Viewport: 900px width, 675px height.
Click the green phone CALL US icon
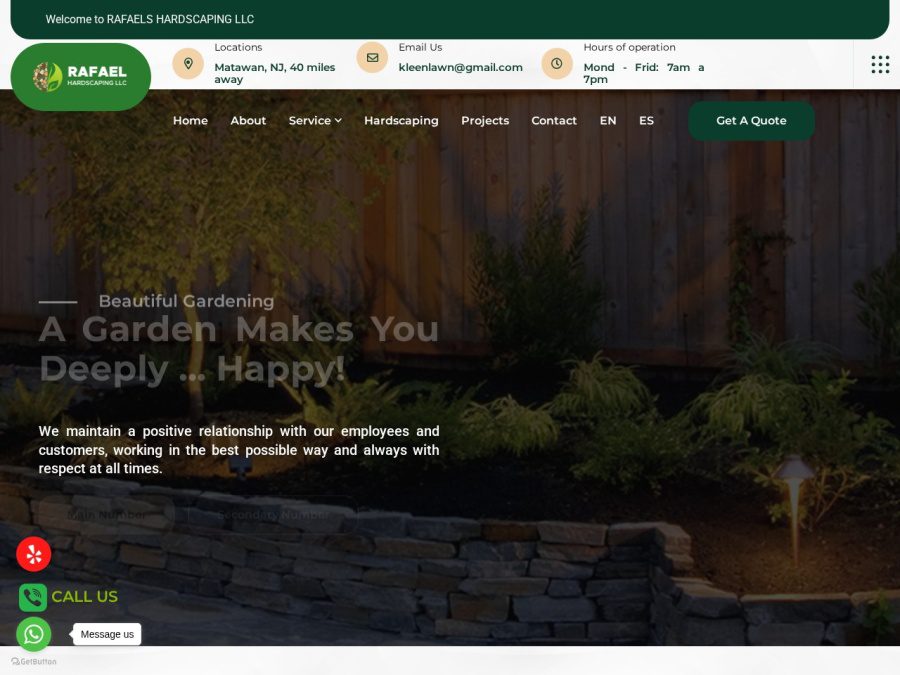(33, 596)
